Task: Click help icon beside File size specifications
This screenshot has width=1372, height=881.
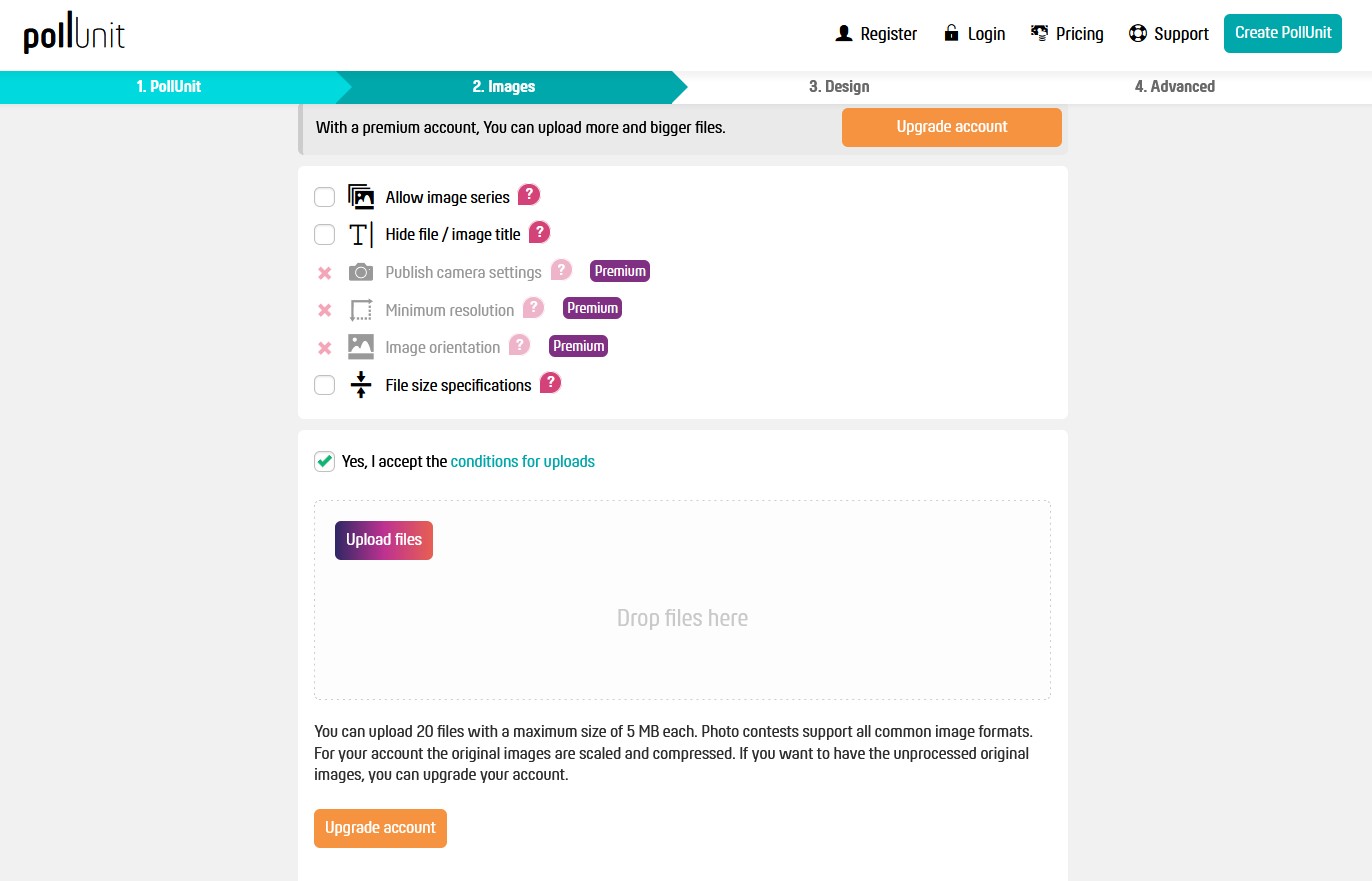Action: [x=551, y=383]
